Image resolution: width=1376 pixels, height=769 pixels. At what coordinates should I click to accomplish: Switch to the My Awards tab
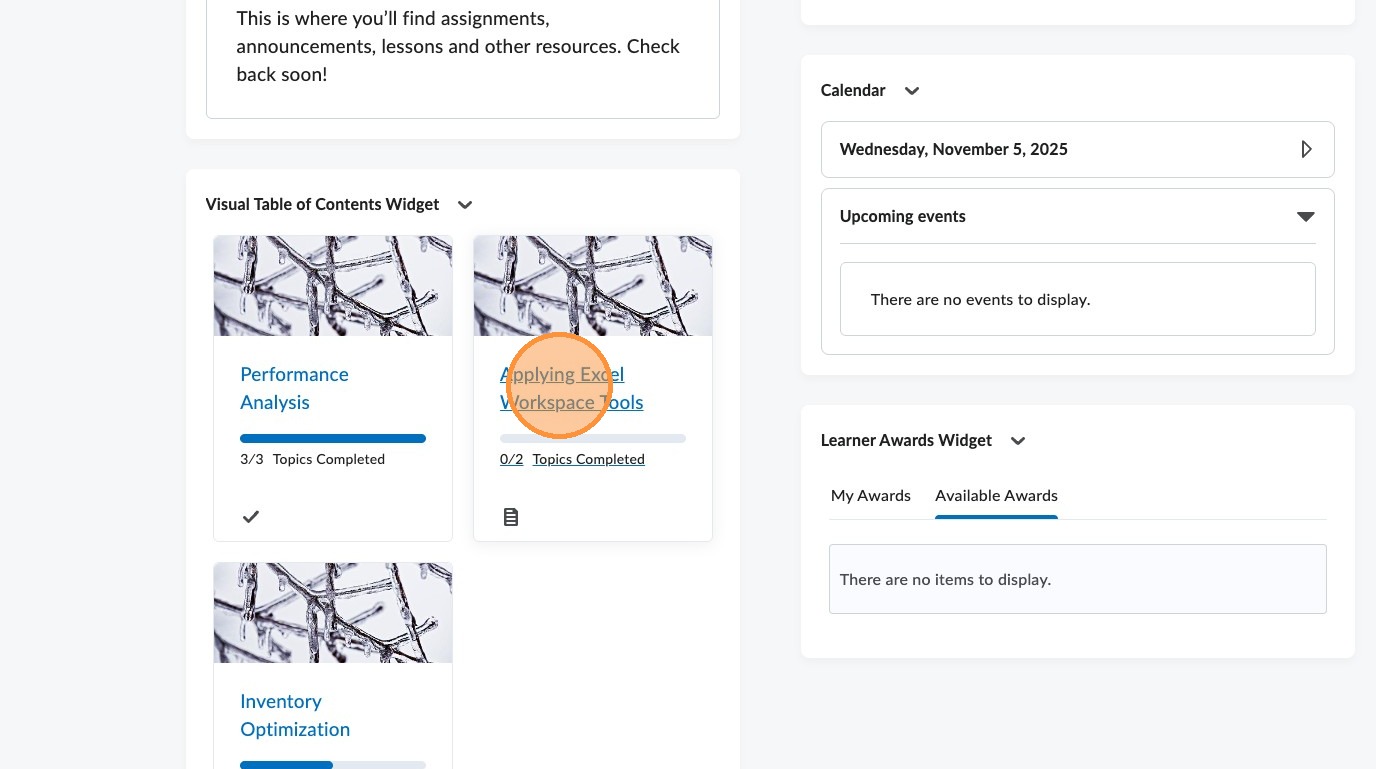pyautogui.click(x=871, y=496)
